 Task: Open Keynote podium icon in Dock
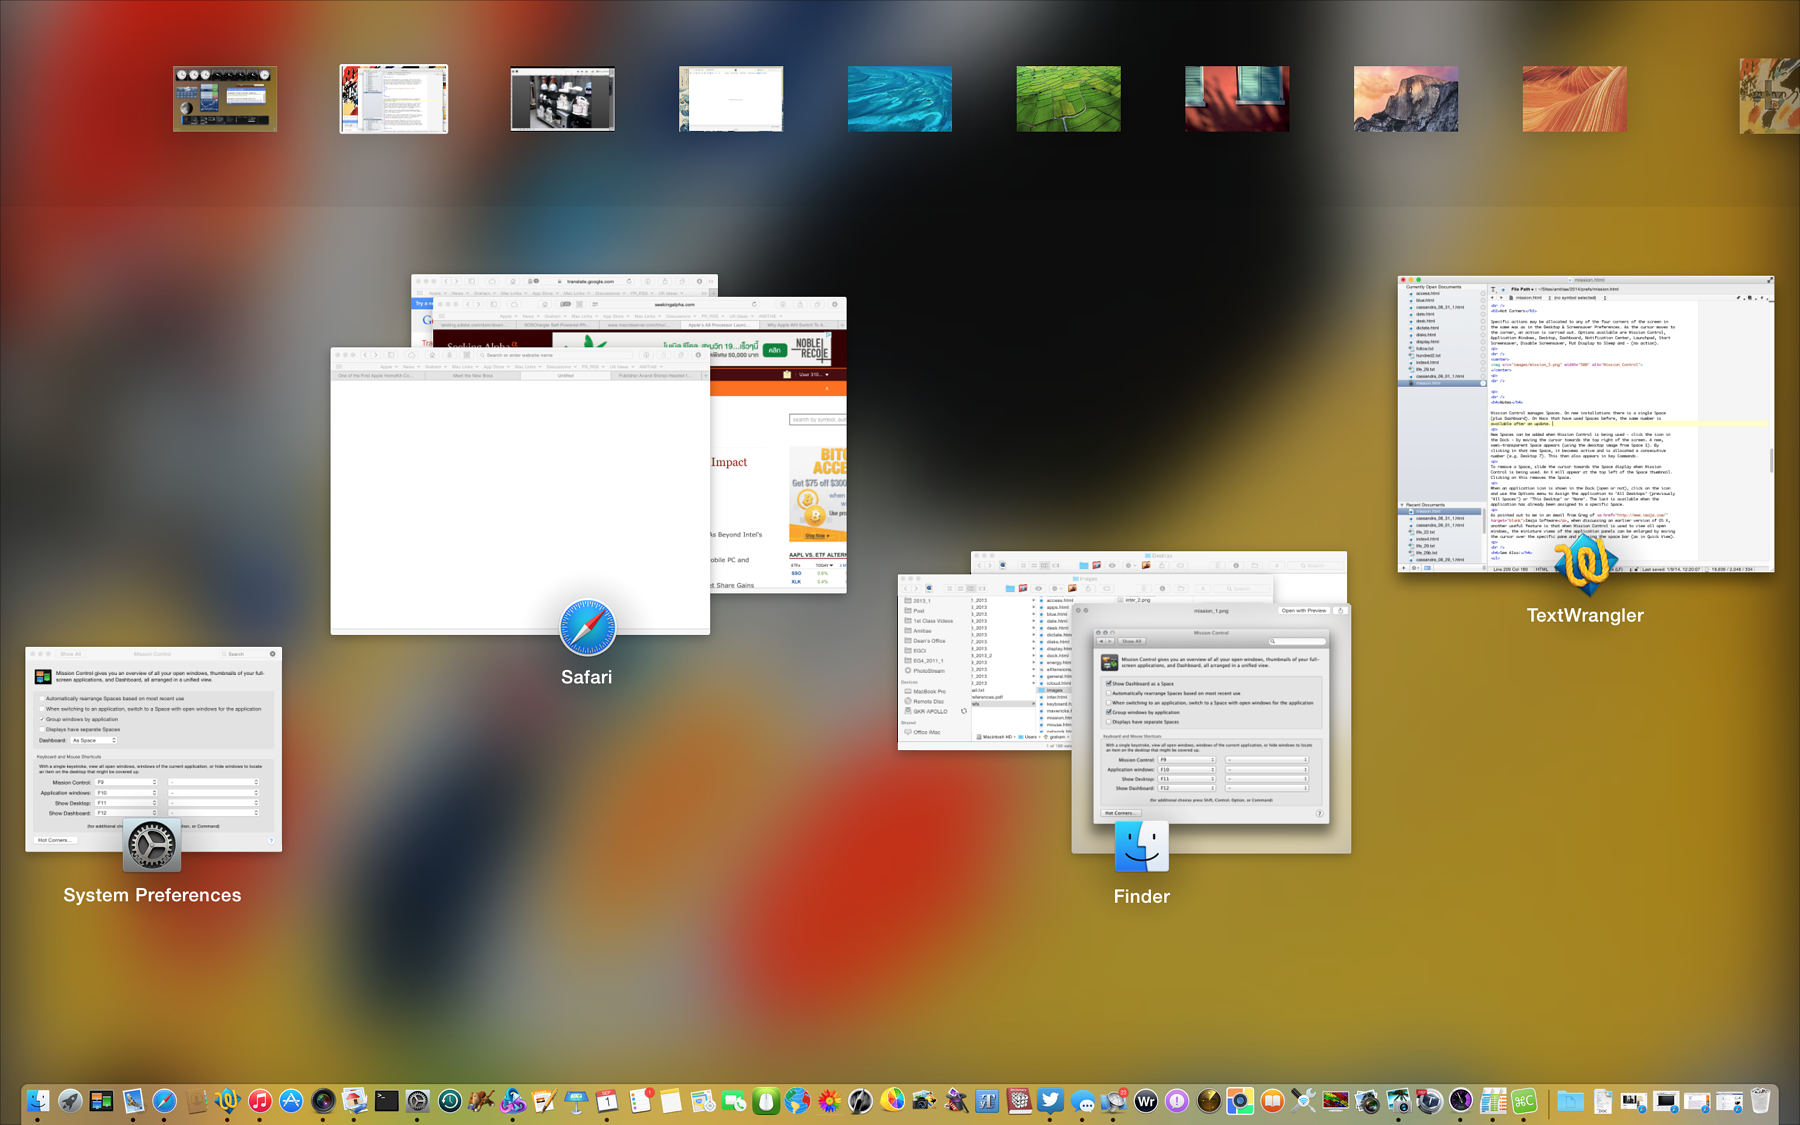point(576,1101)
